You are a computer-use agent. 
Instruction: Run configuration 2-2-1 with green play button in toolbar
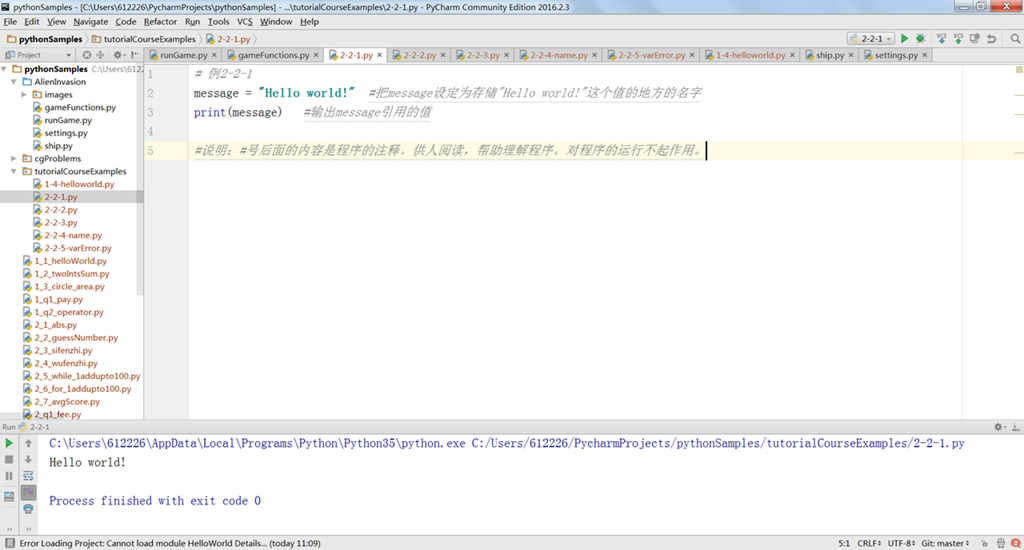904,39
